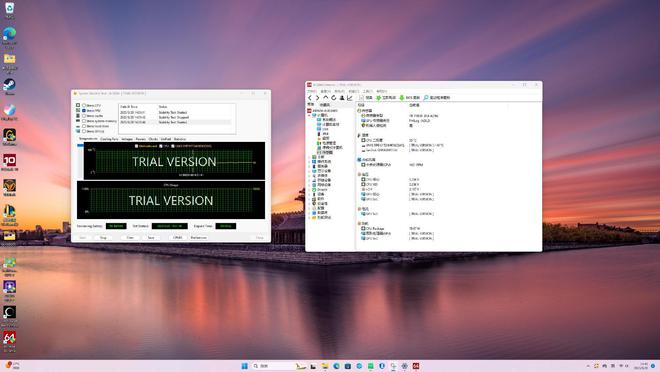Switch to the Cooling Fans tab
This screenshot has width=660, height=372.
[x=109, y=139]
